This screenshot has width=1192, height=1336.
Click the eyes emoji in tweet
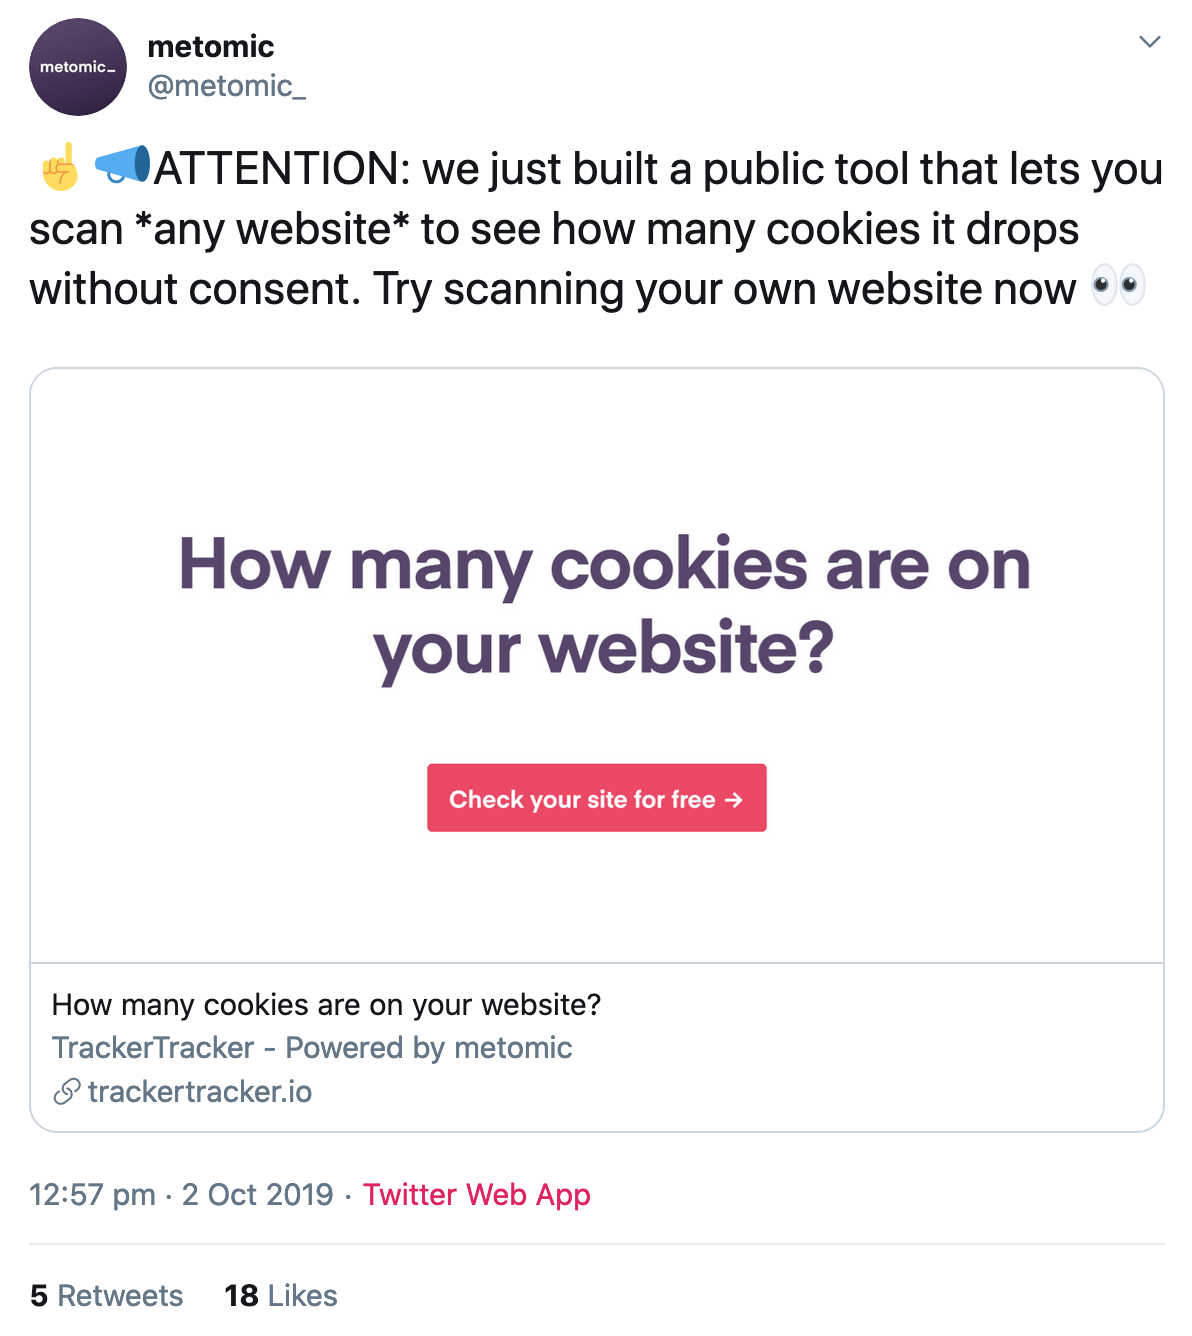tap(1117, 286)
